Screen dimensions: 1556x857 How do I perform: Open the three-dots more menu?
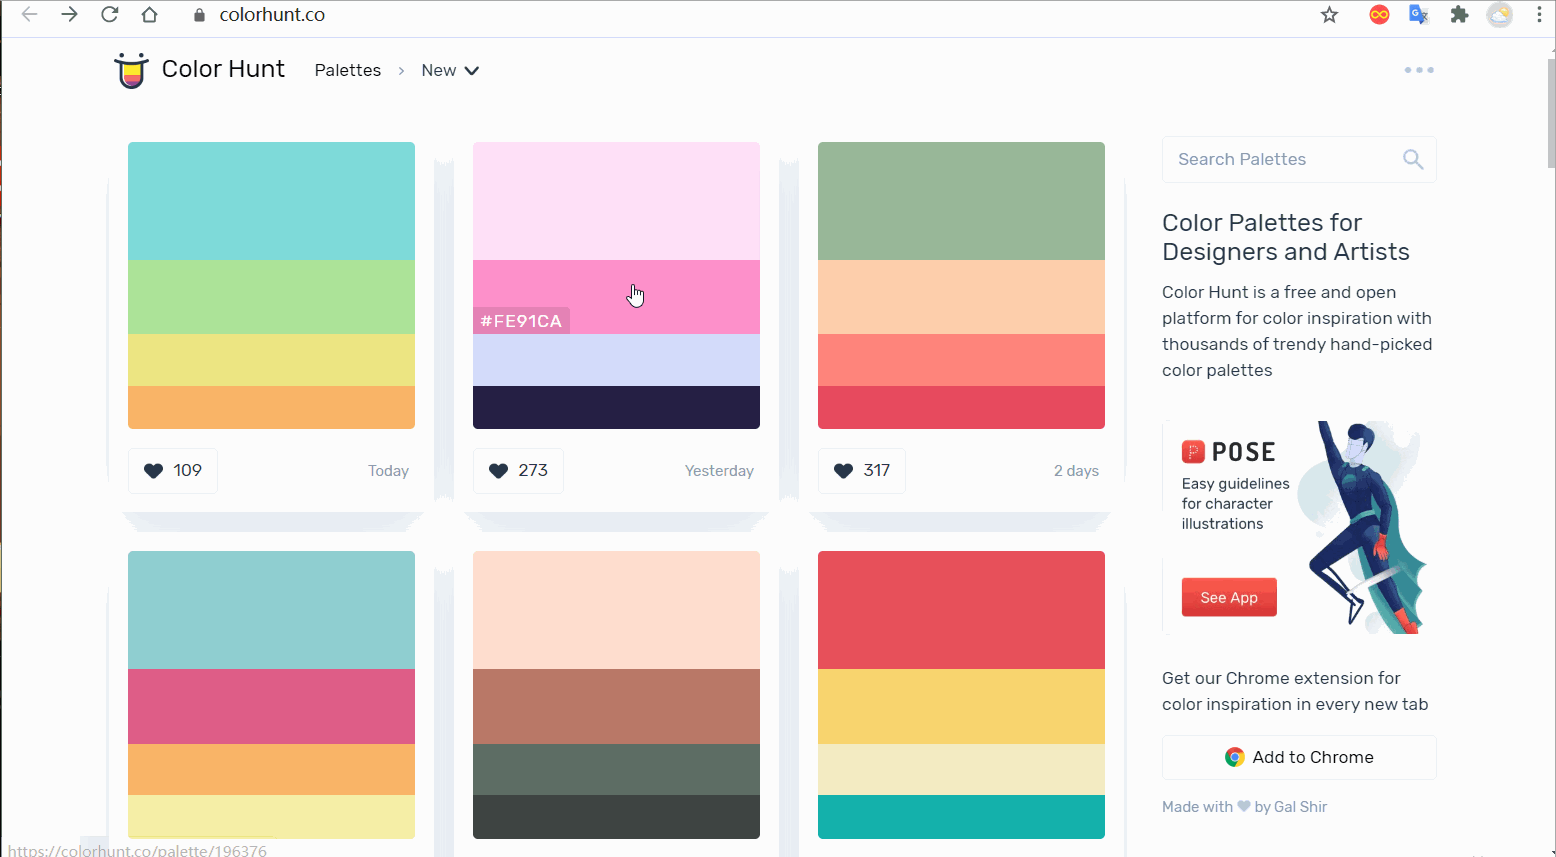tap(1419, 70)
